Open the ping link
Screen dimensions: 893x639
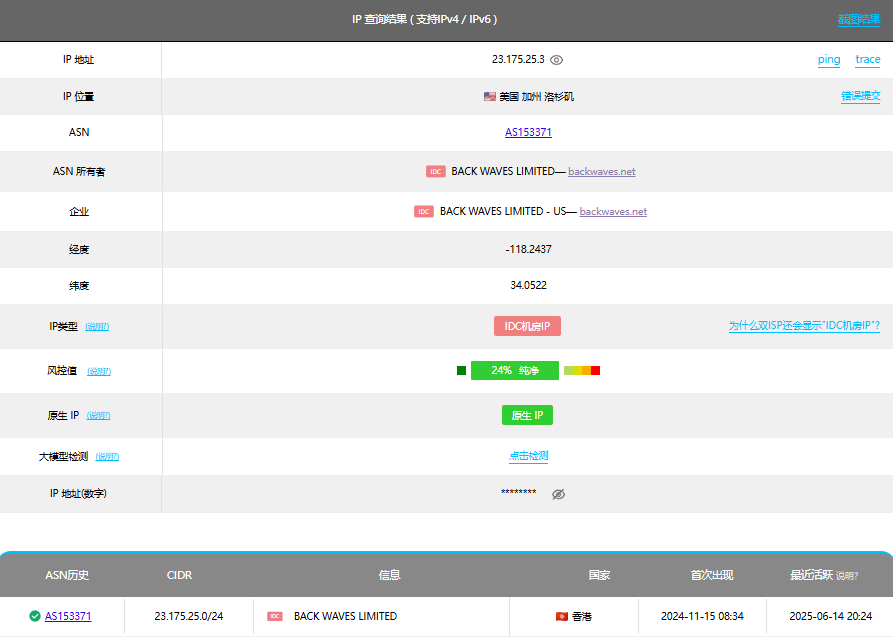(828, 60)
